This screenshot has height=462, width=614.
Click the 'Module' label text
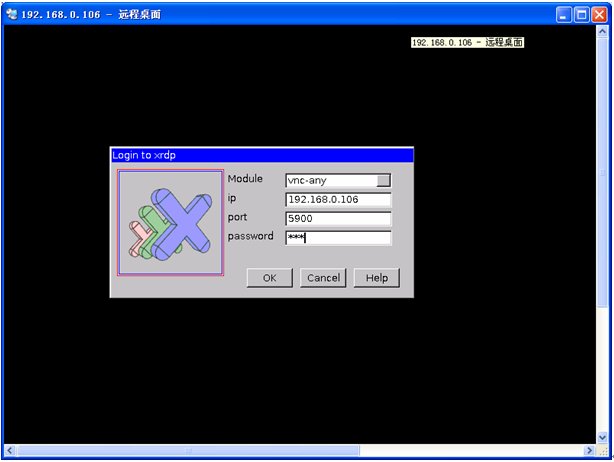[x=245, y=179]
